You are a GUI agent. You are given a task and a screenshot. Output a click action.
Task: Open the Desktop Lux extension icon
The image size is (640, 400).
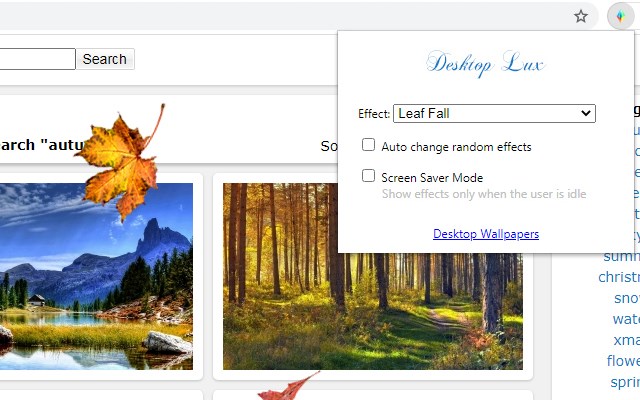pyautogui.click(x=620, y=16)
